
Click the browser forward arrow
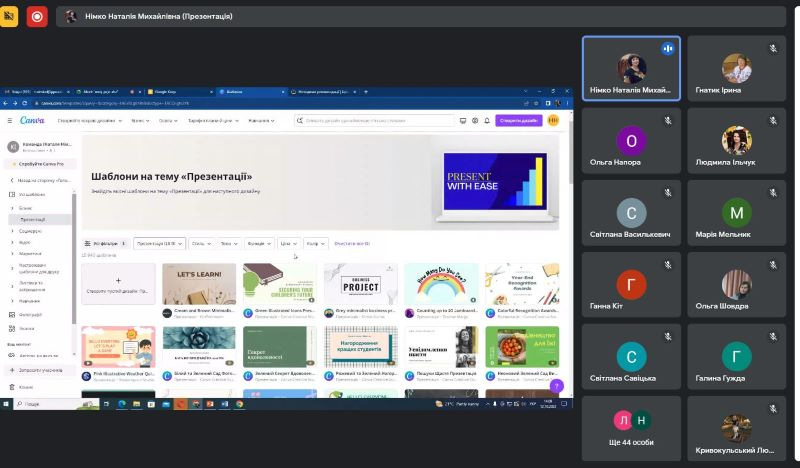pyautogui.click(x=15, y=103)
